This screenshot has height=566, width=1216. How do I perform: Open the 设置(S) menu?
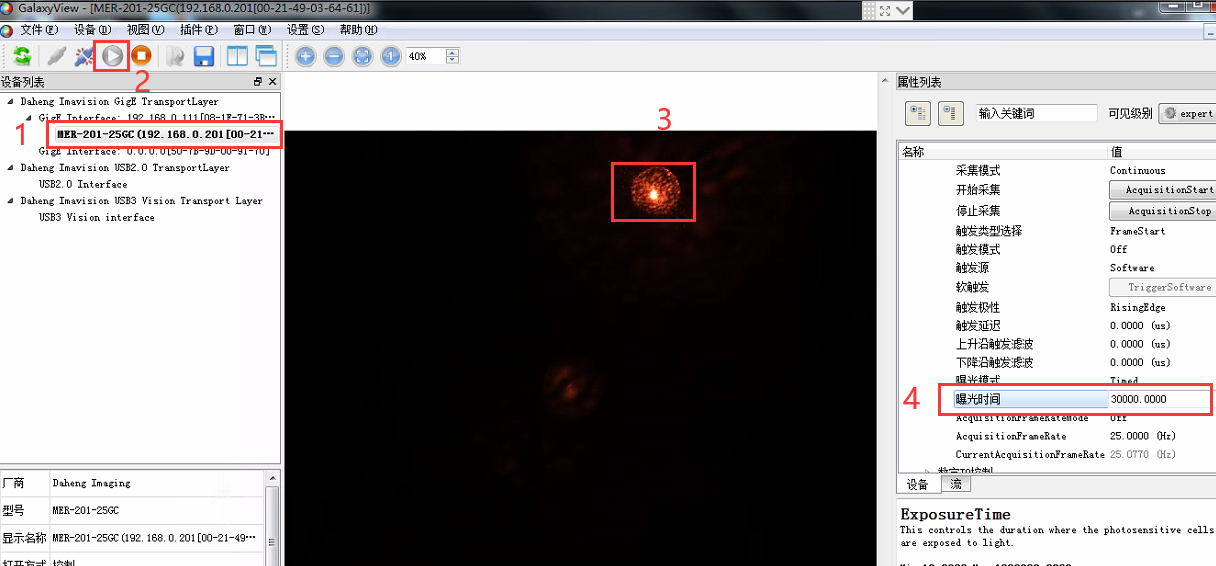click(x=305, y=30)
